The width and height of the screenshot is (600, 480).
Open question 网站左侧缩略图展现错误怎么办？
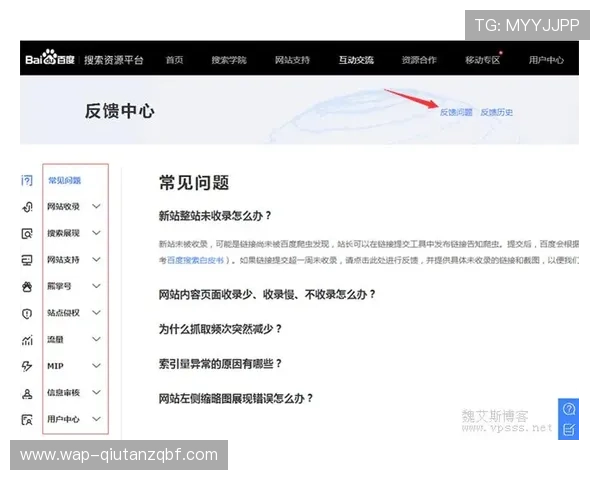click(x=236, y=398)
